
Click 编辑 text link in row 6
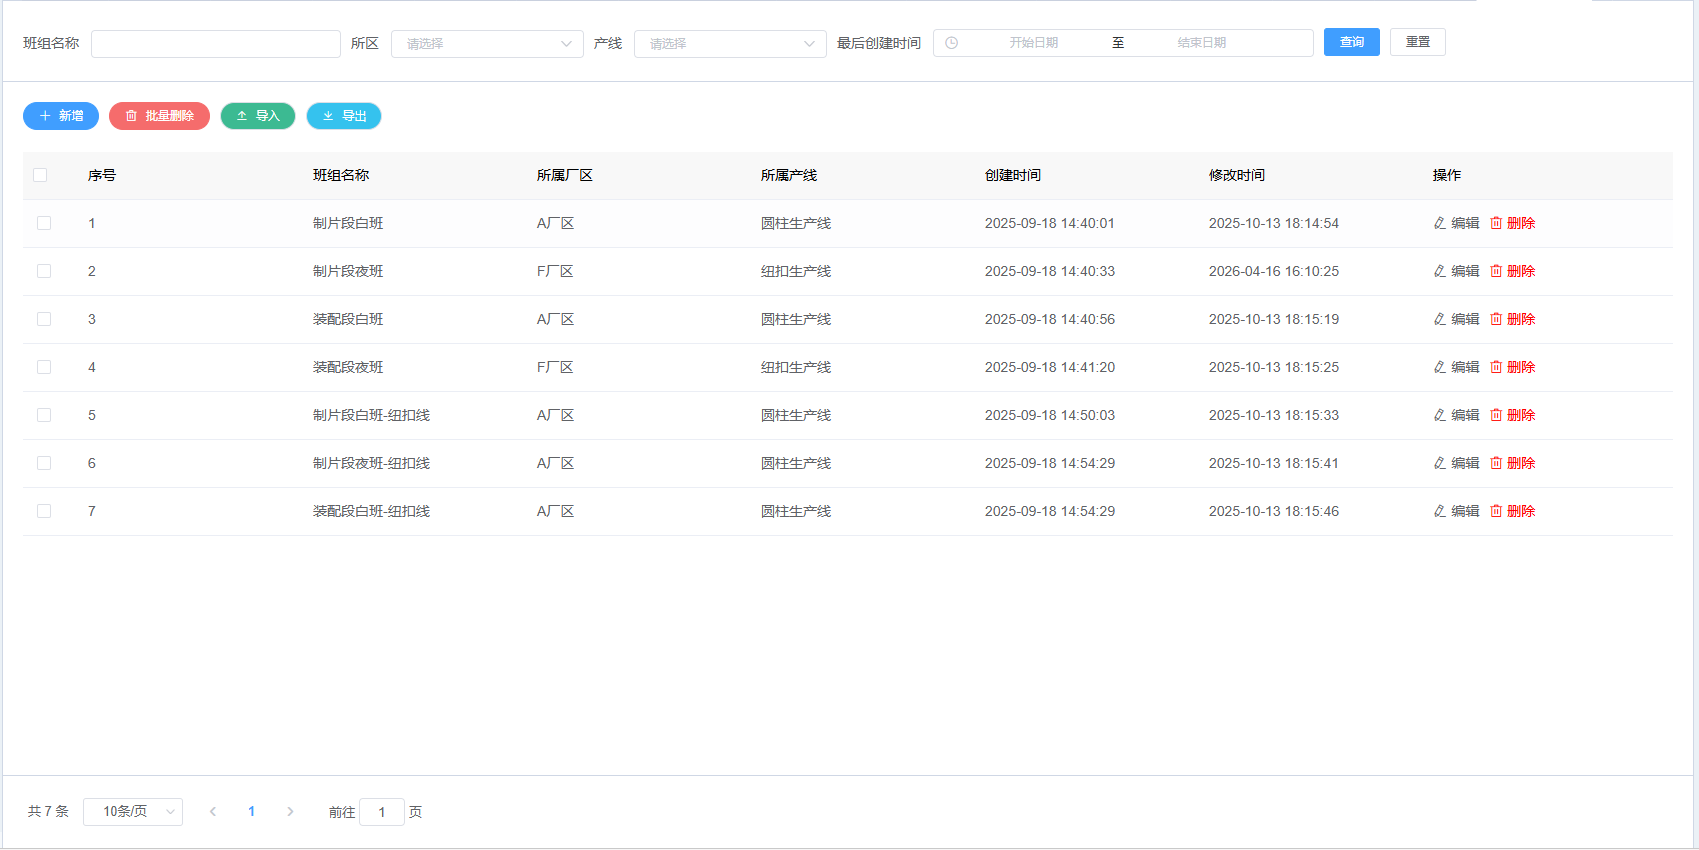[x=1465, y=463]
